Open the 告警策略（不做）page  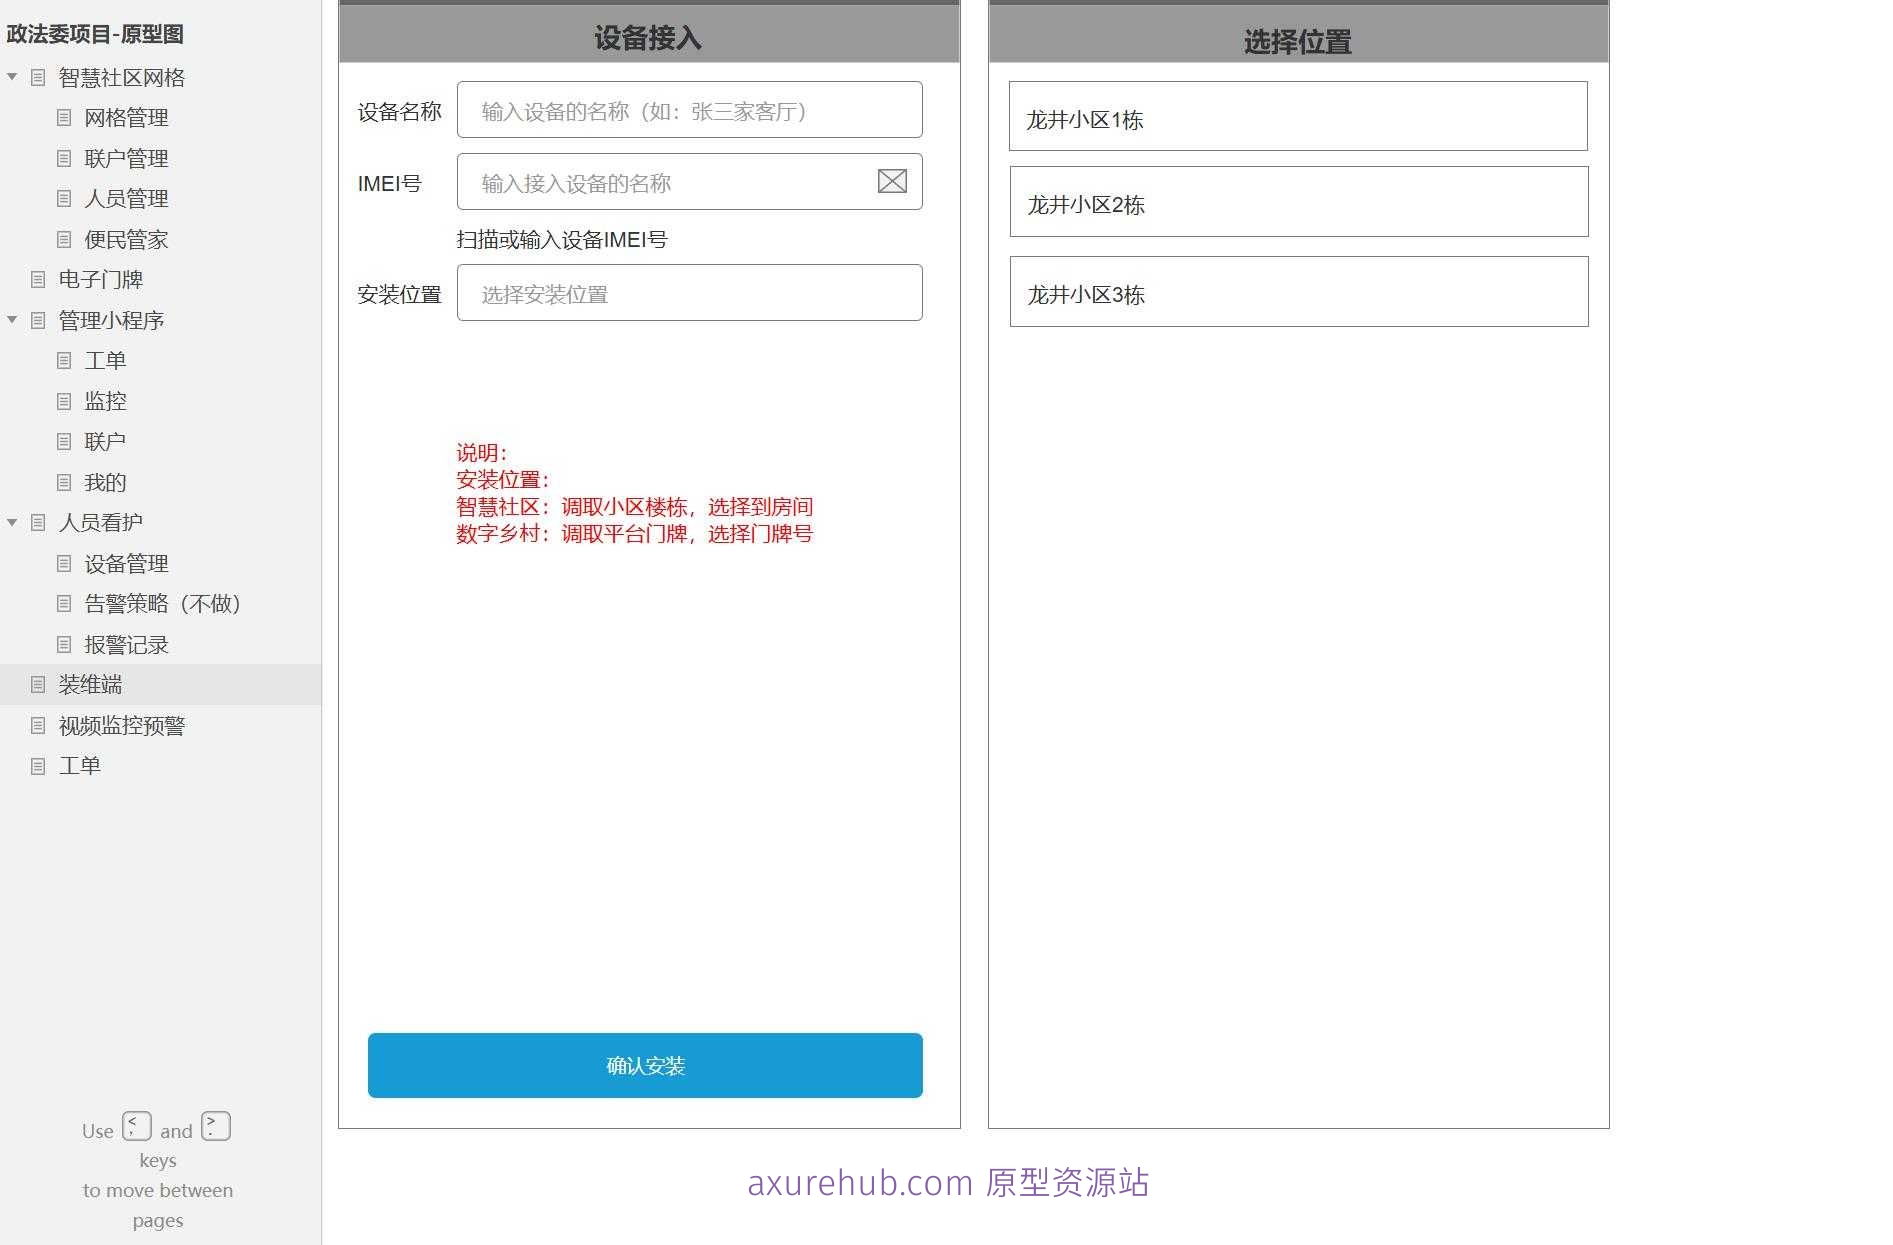[162, 604]
